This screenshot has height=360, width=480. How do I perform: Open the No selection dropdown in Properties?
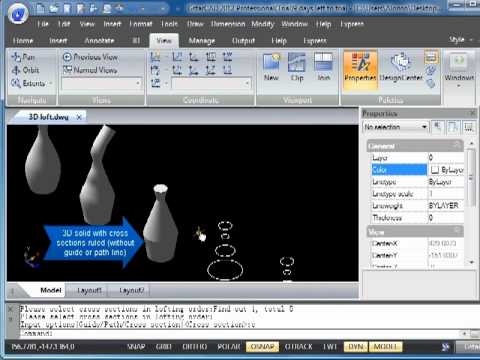tap(395, 127)
